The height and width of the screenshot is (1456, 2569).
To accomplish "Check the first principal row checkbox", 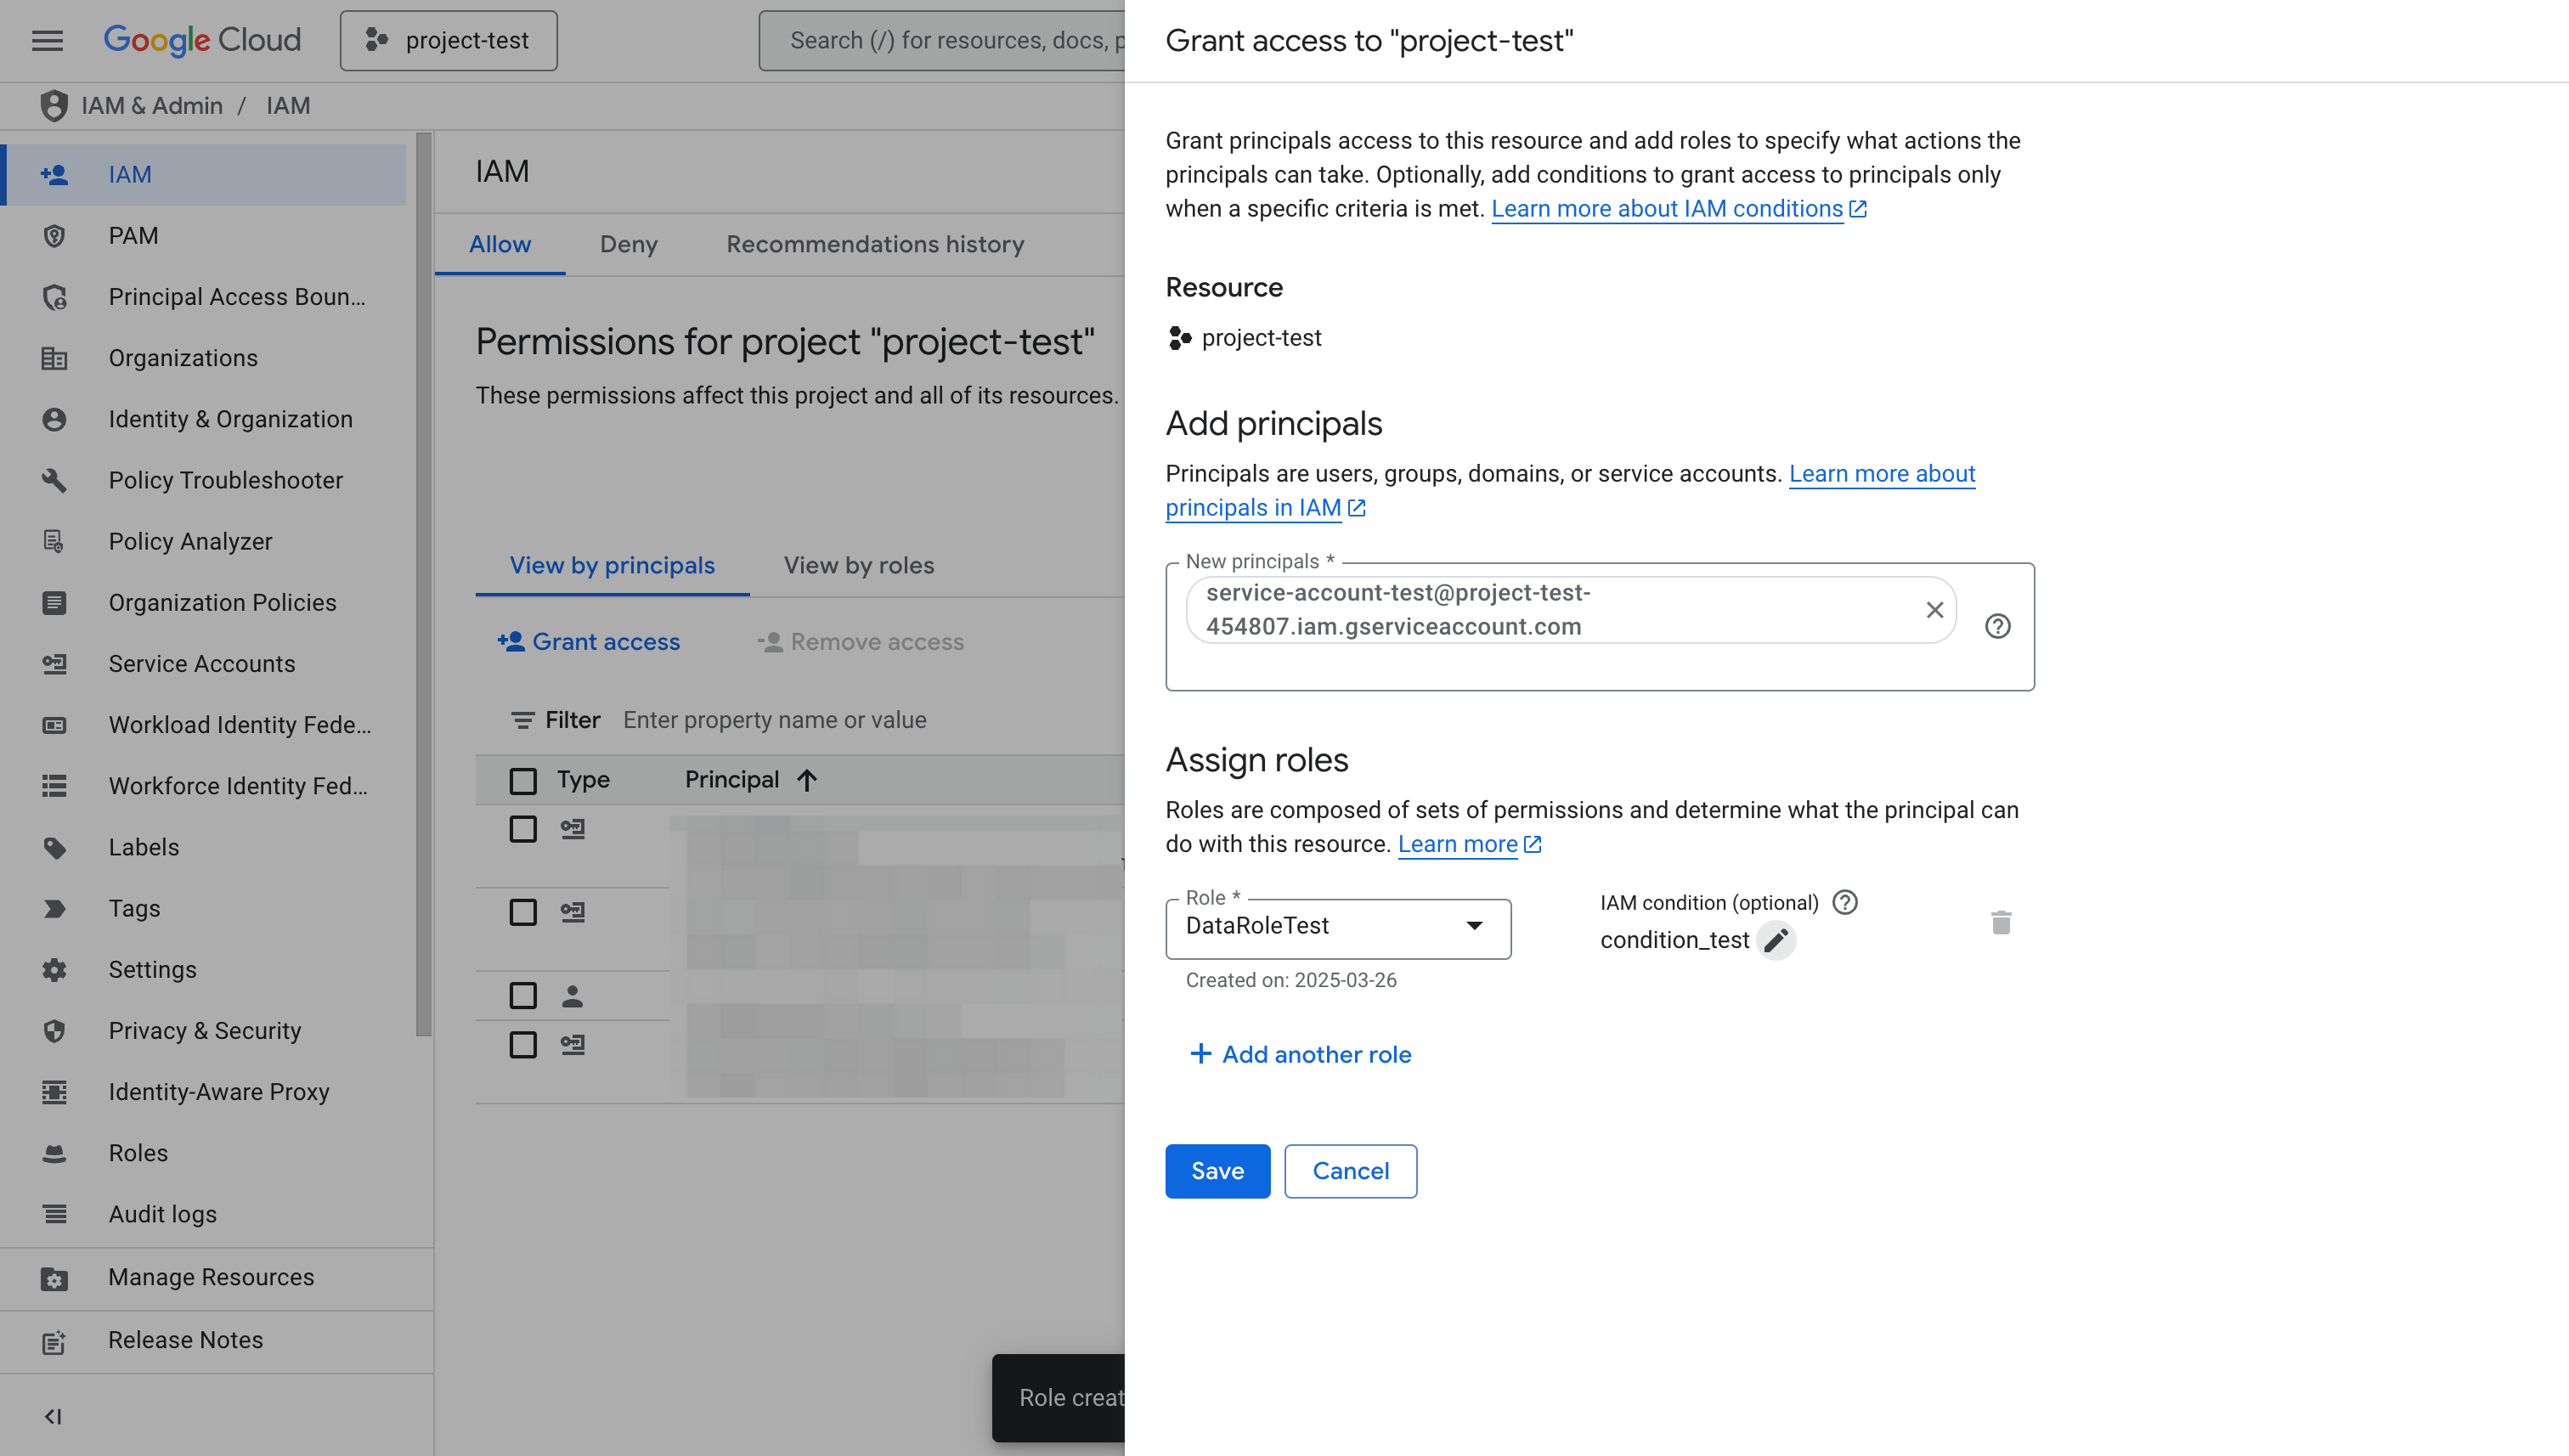I will pyautogui.click(x=523, y=829).
